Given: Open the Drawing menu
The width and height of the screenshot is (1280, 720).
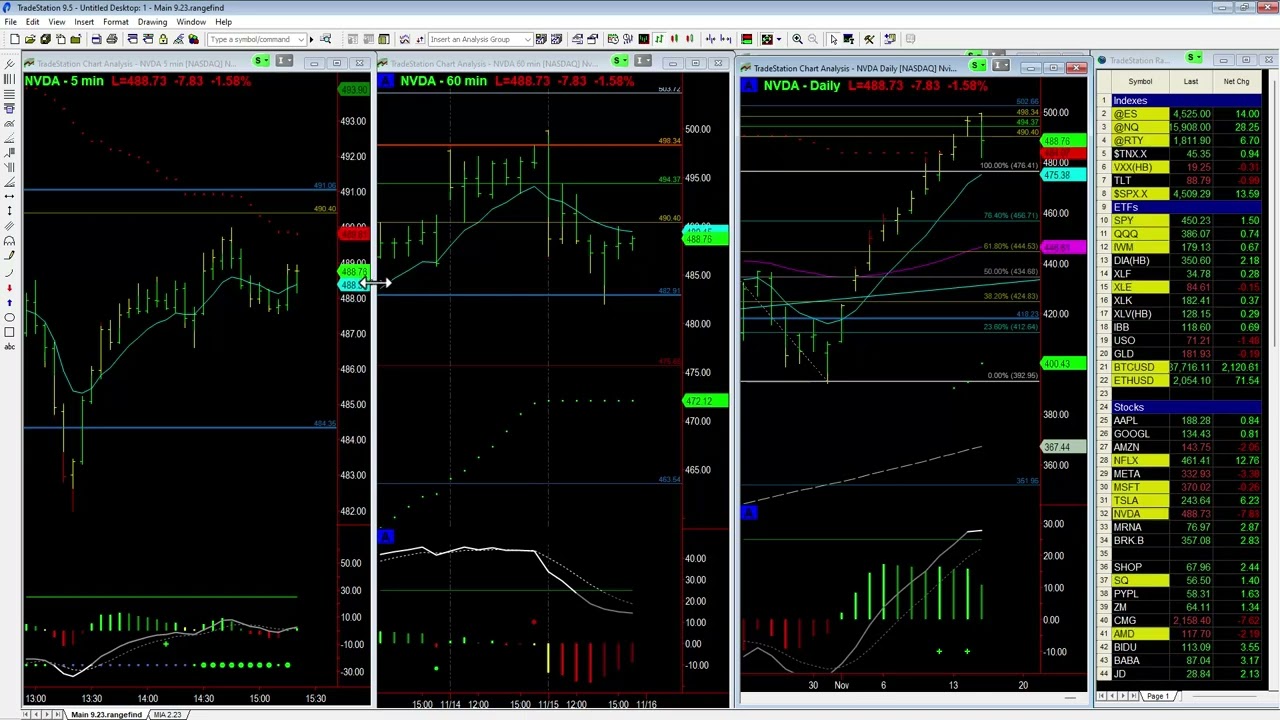Looking at the screenshot, I should [x=152, y=22].
